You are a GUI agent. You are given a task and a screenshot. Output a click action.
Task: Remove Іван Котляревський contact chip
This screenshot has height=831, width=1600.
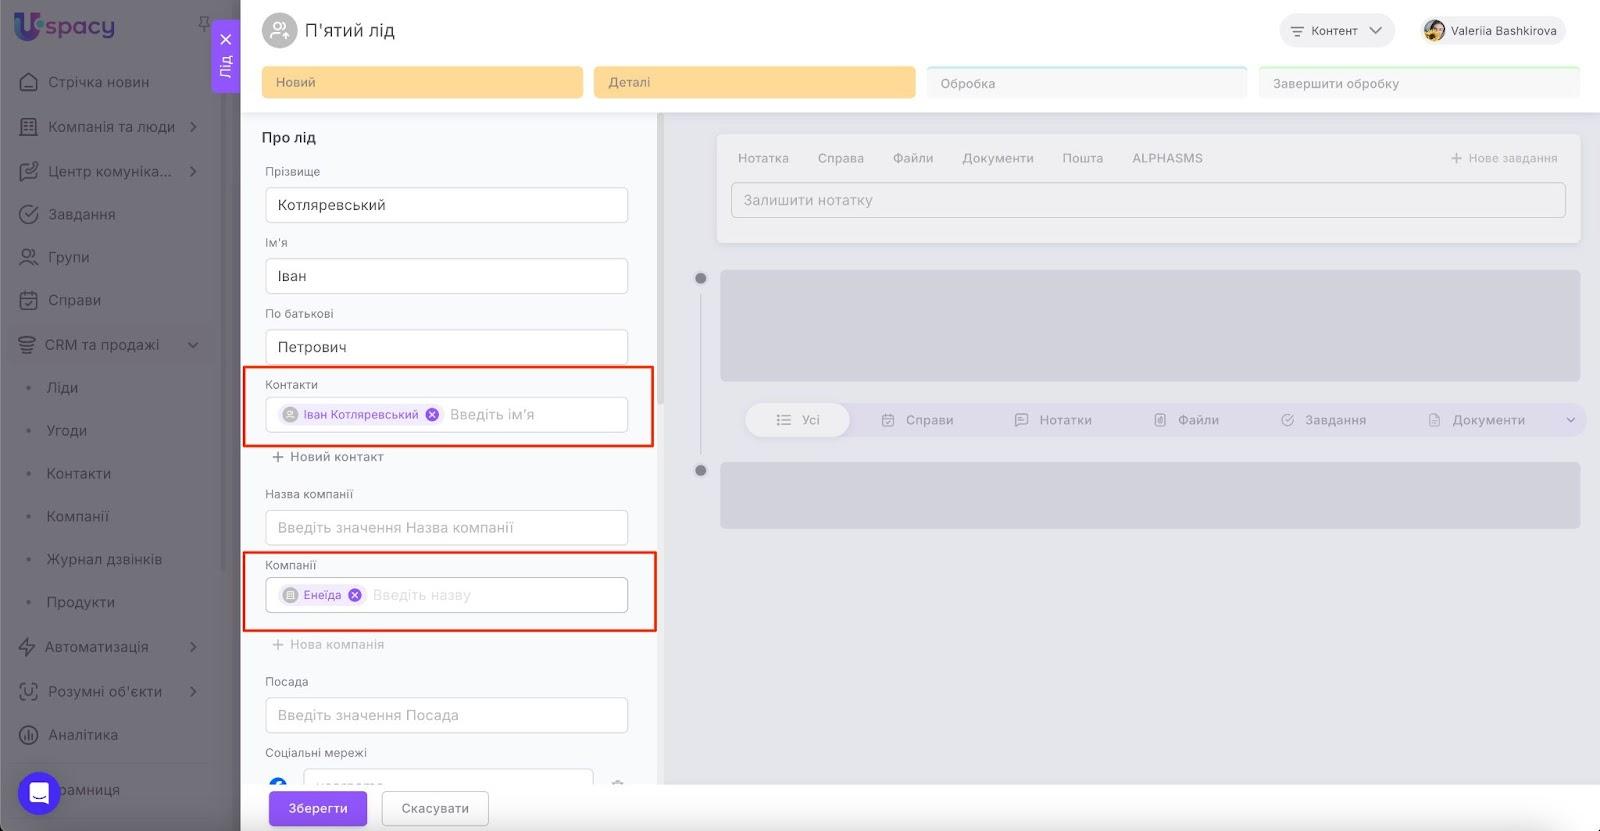(432, 415)
